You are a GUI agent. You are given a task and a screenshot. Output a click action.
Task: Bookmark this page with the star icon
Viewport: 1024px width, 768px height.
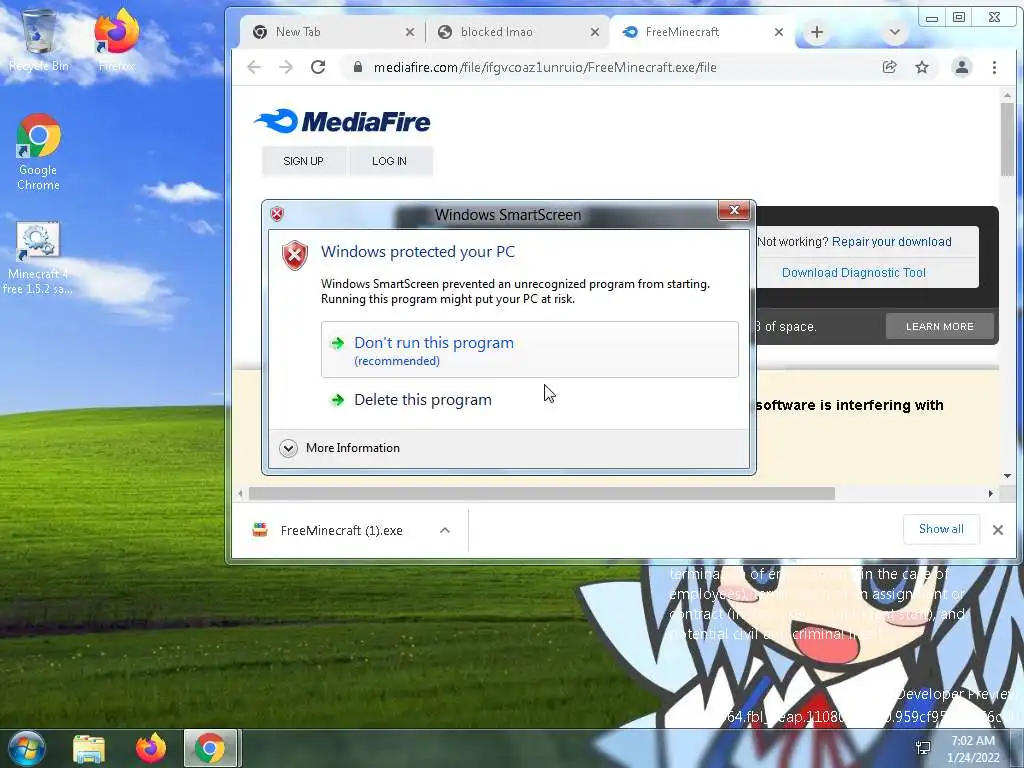pos(922,67)
